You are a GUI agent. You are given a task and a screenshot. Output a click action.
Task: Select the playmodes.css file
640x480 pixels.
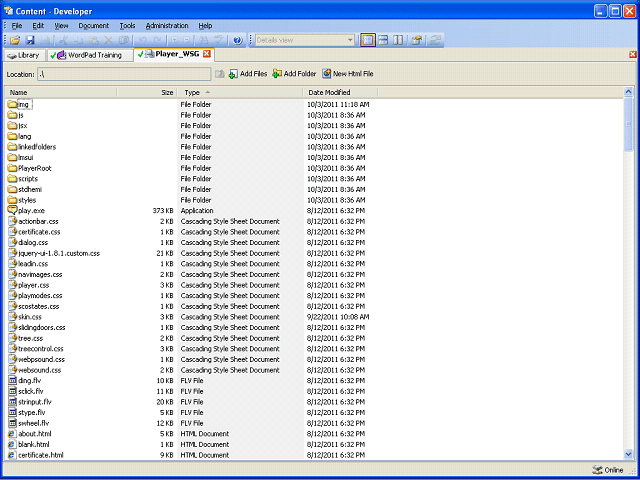pos(40,296)
